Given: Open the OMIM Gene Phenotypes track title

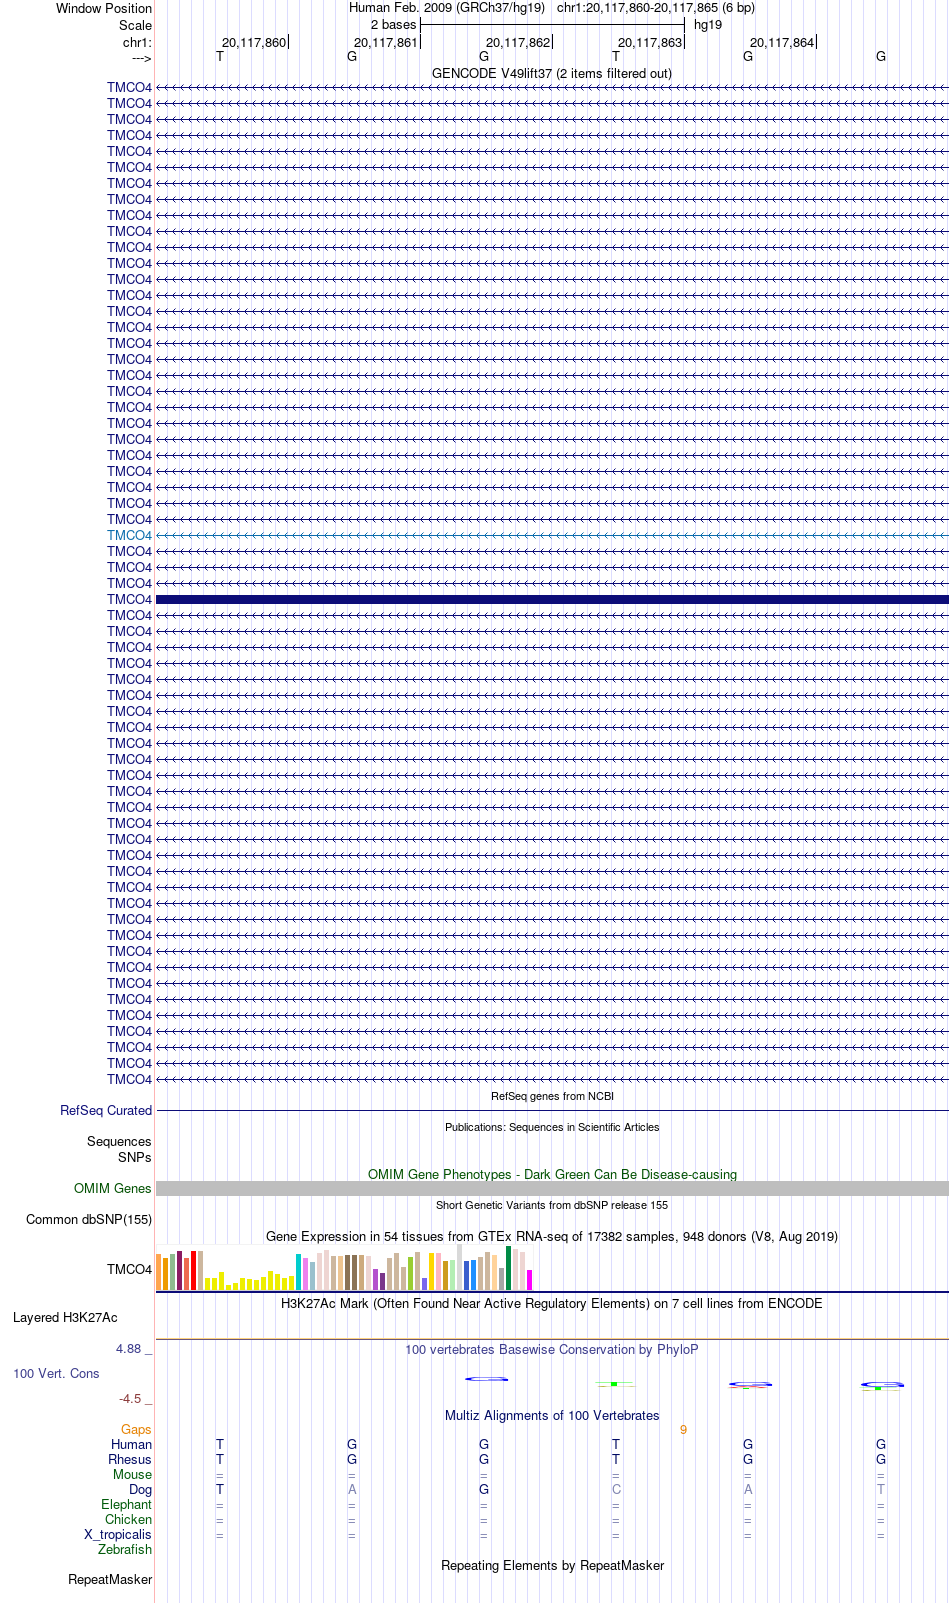Looking at the screenshot, I should [x=552, y=1174].
